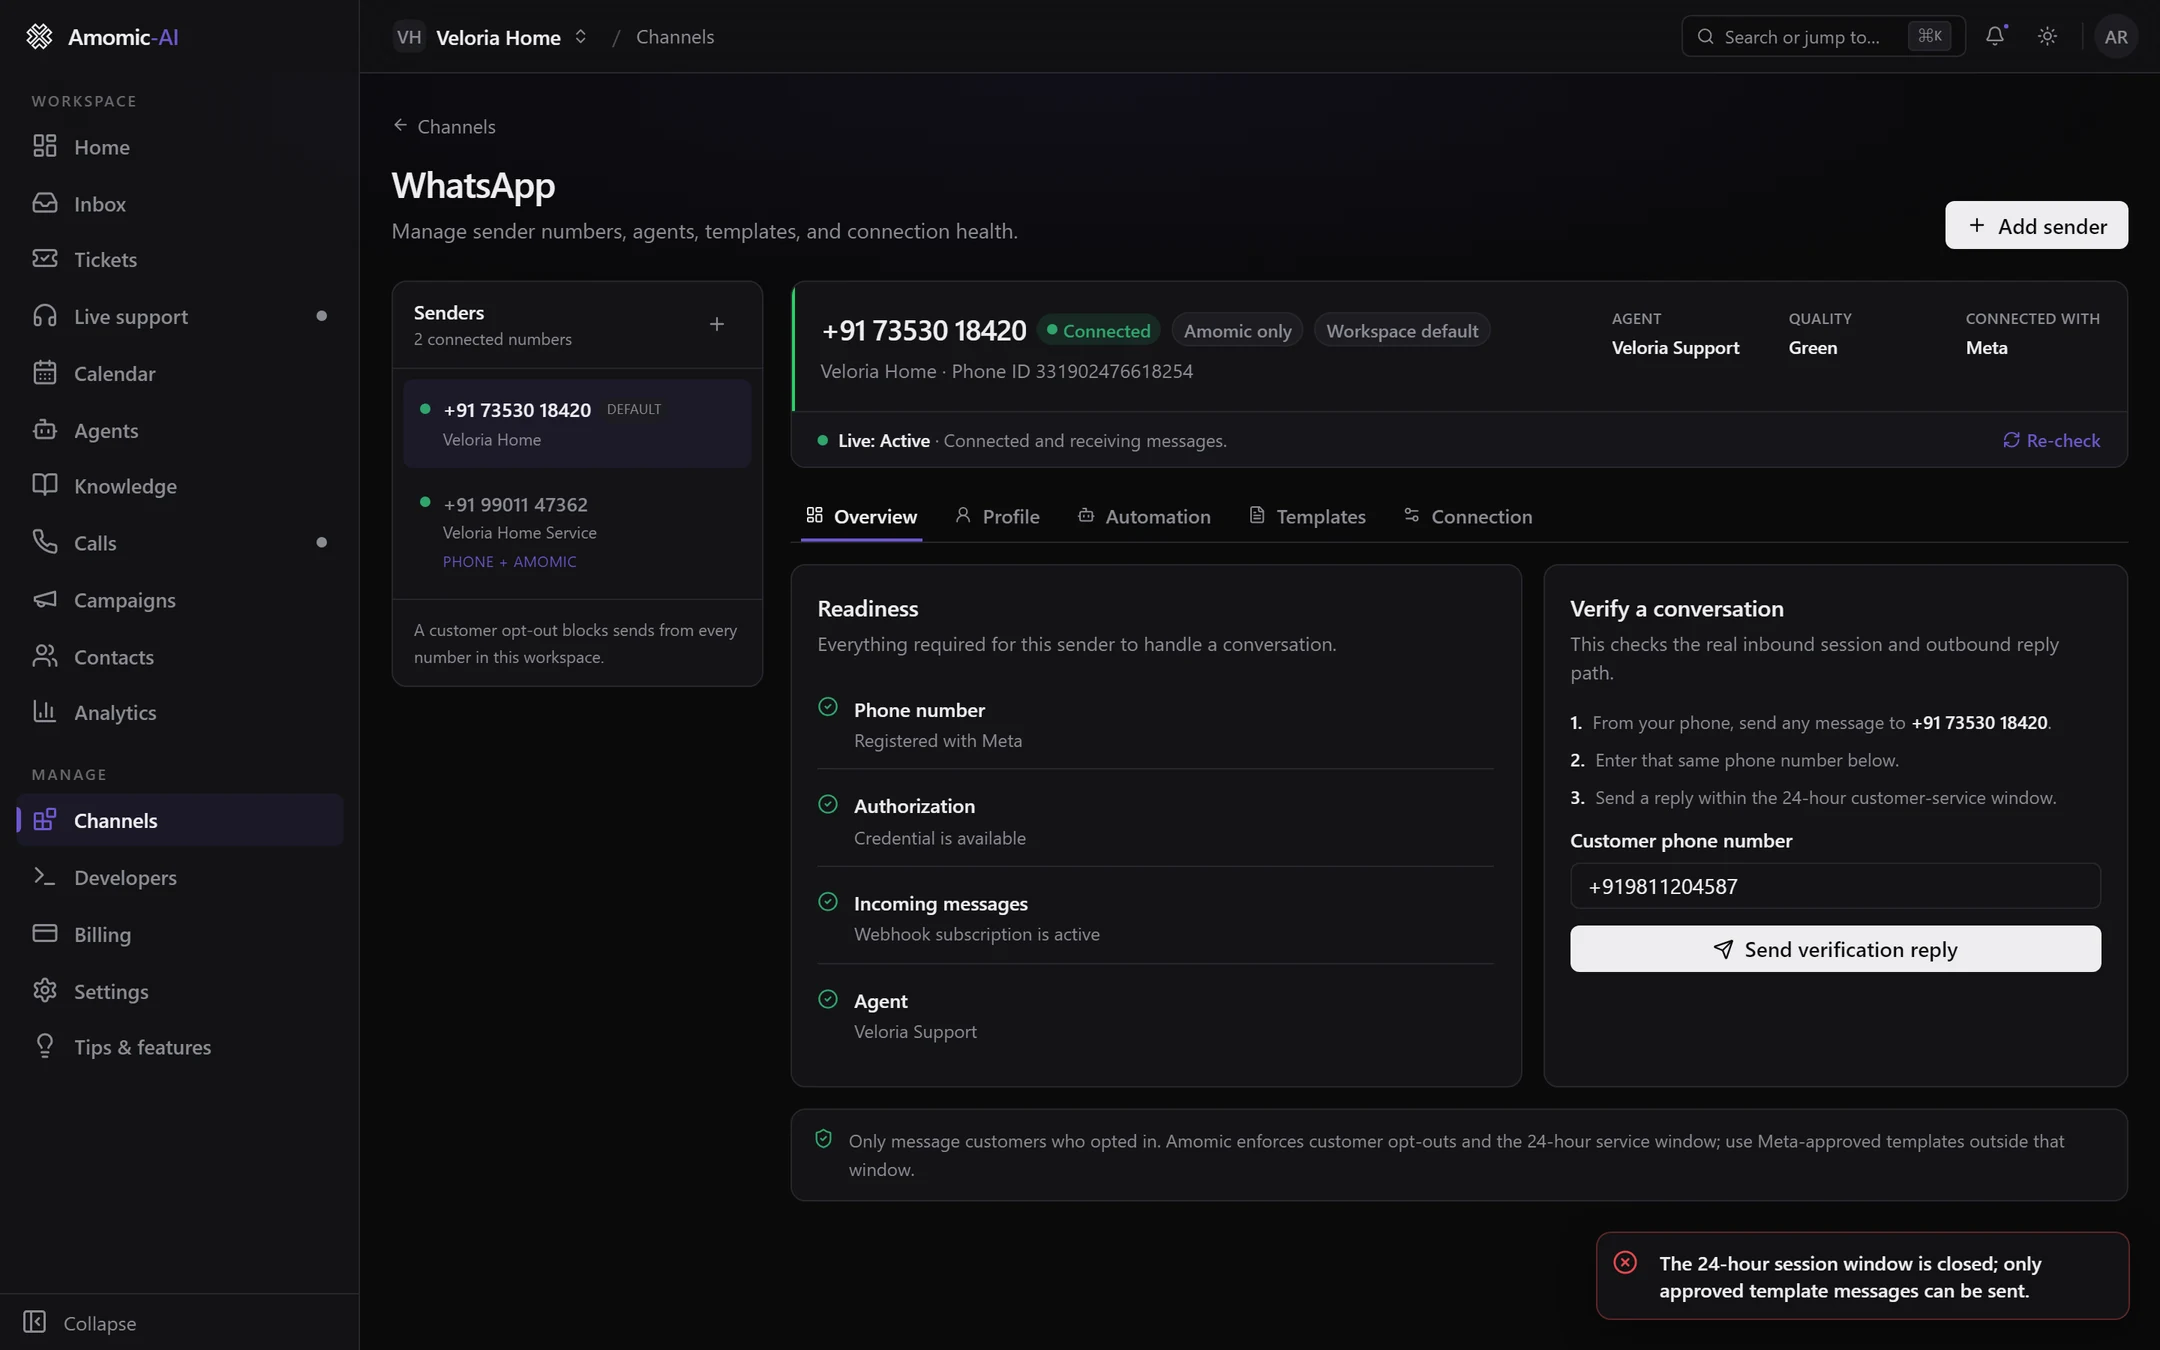The width and height of the screenshot is (2160, 1350).
Task: Click the Amomic only badge
Action: click(1237, 331)
